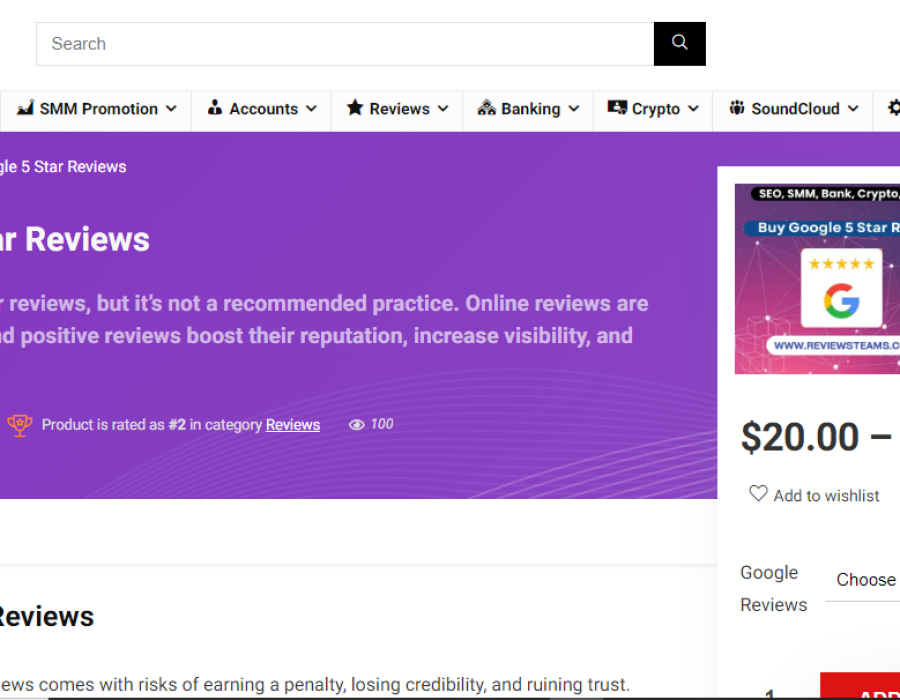Focus the Search text field
The image size is (900, 700).
345,44
